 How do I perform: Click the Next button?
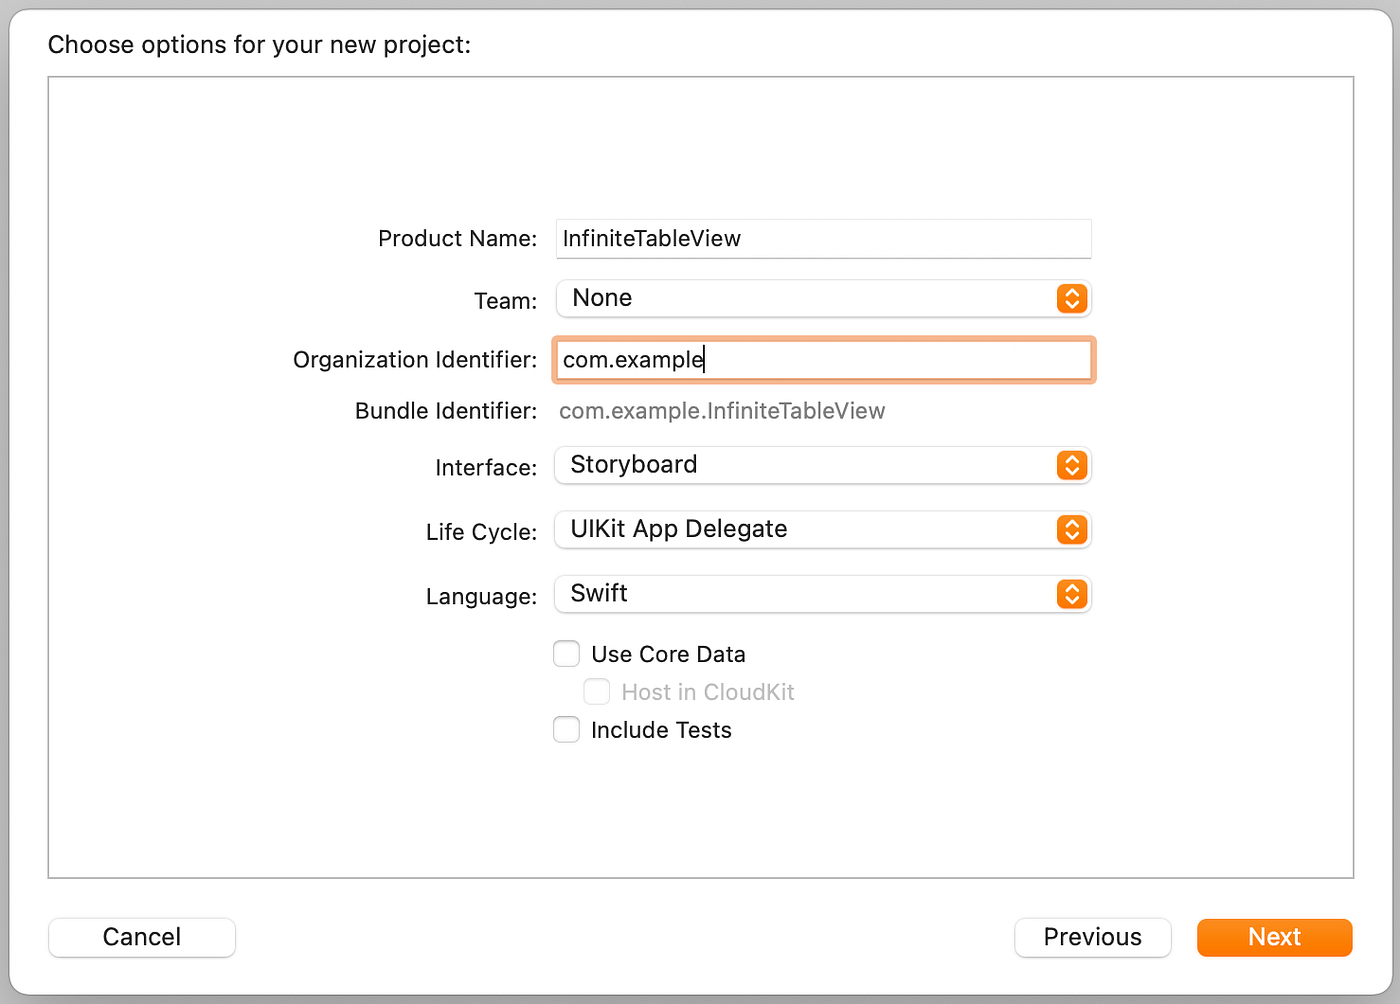coord(1274,937)
